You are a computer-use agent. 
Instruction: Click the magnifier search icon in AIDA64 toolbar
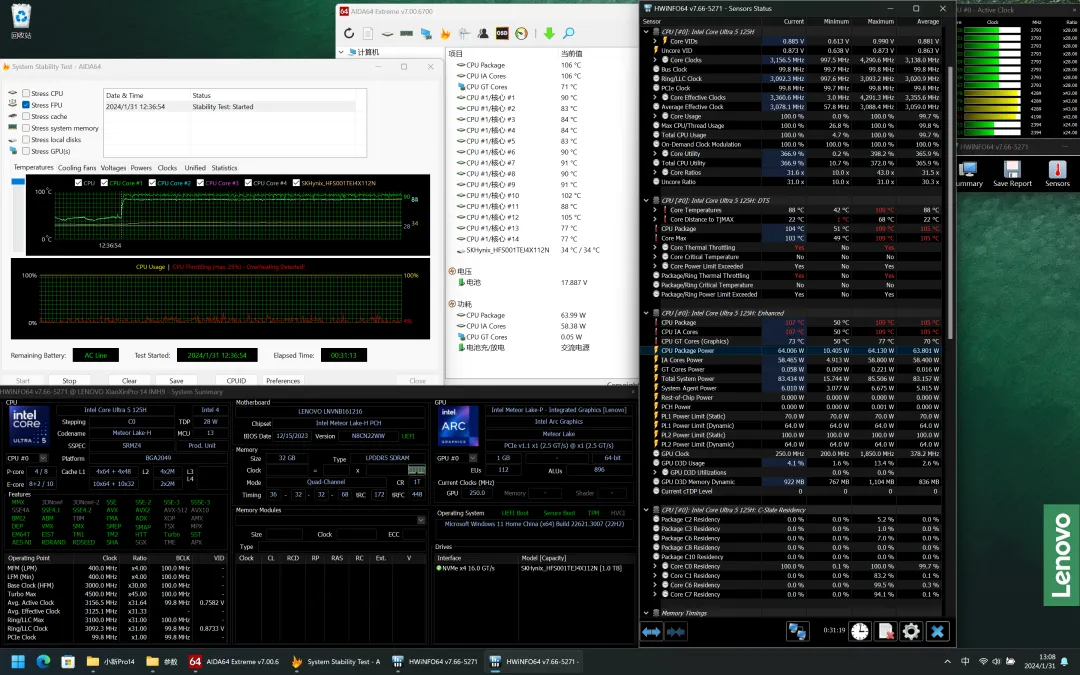click(x=568, y=33)
